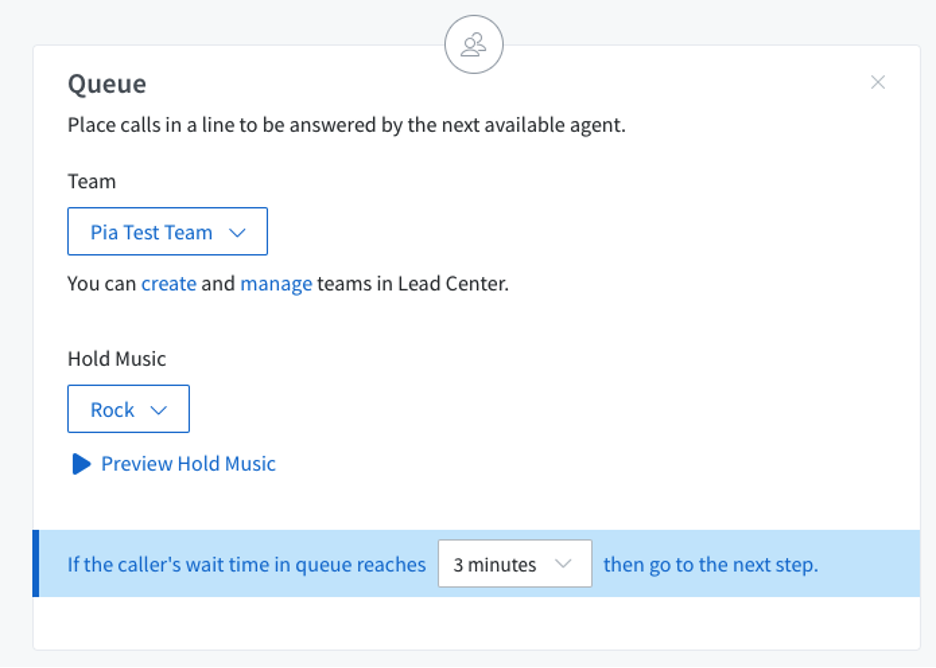Open the "manage" teams link
Screen dimensions: 936x668
pyautogui.click(x=276, y=283)
